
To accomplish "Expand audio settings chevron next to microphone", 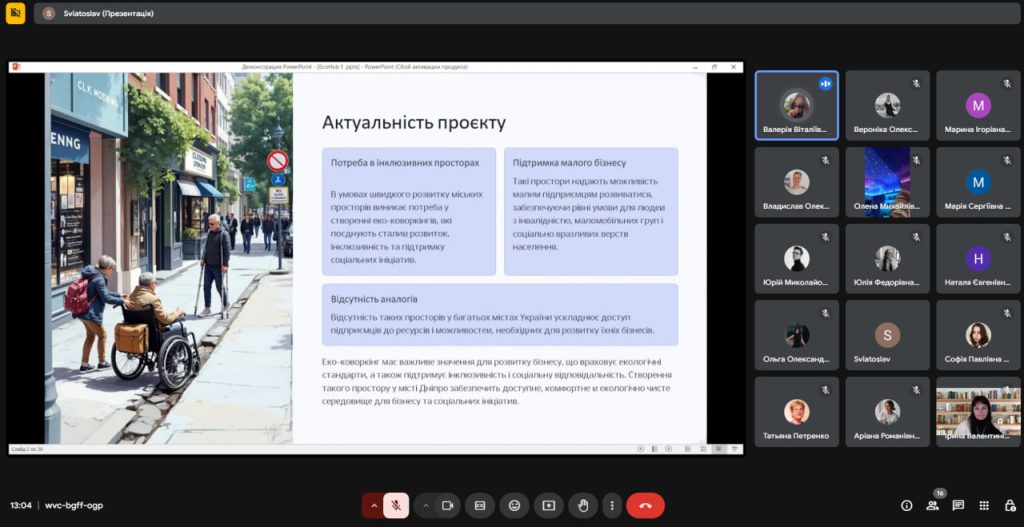I will (x=374, y=505).
